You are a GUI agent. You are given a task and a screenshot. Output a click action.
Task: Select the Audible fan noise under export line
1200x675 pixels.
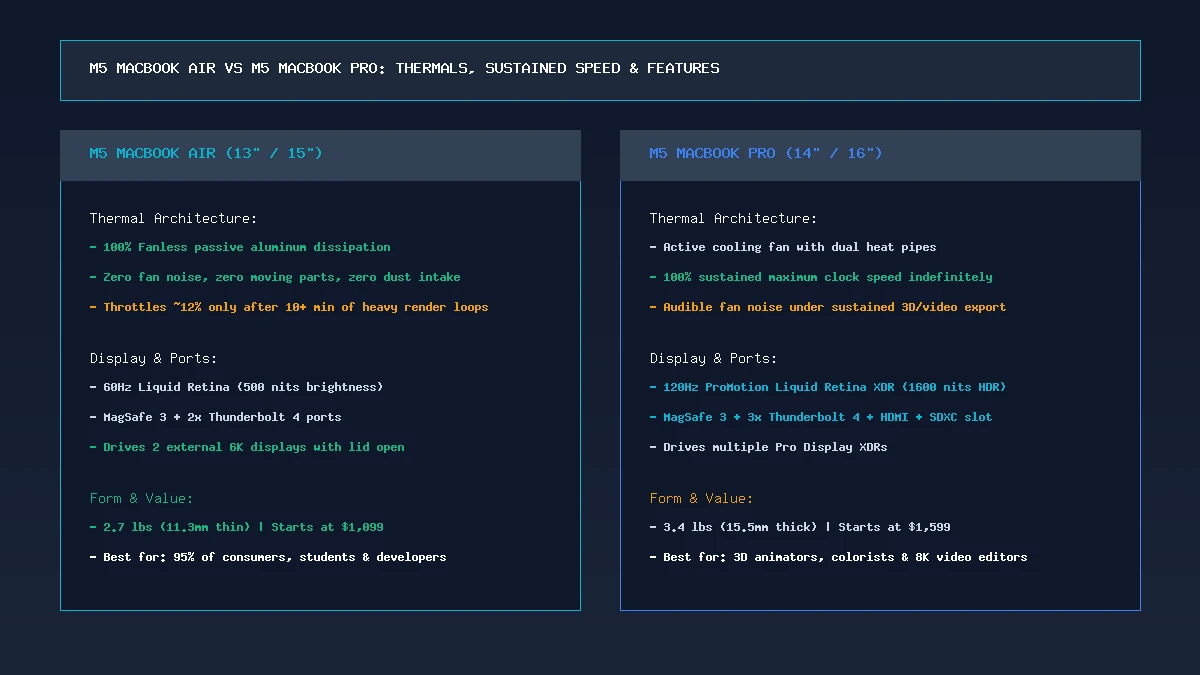click(828, 307)
